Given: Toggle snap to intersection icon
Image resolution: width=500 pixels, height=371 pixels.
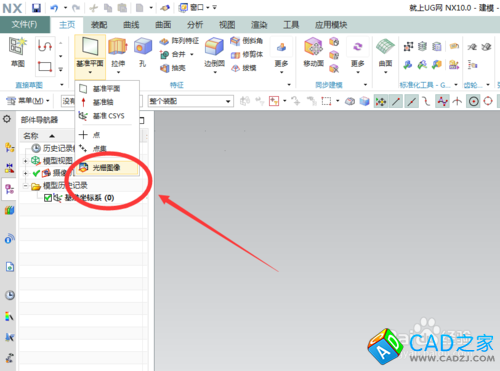Looking at the screenshot, I should pos(457,101).
